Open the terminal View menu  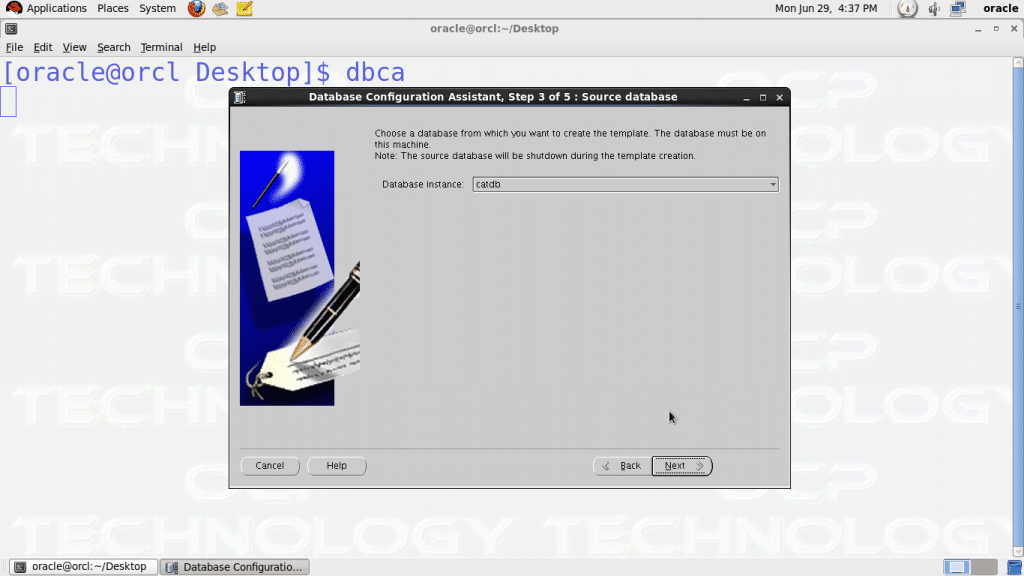pyautogui.click(x=74, y=47)
